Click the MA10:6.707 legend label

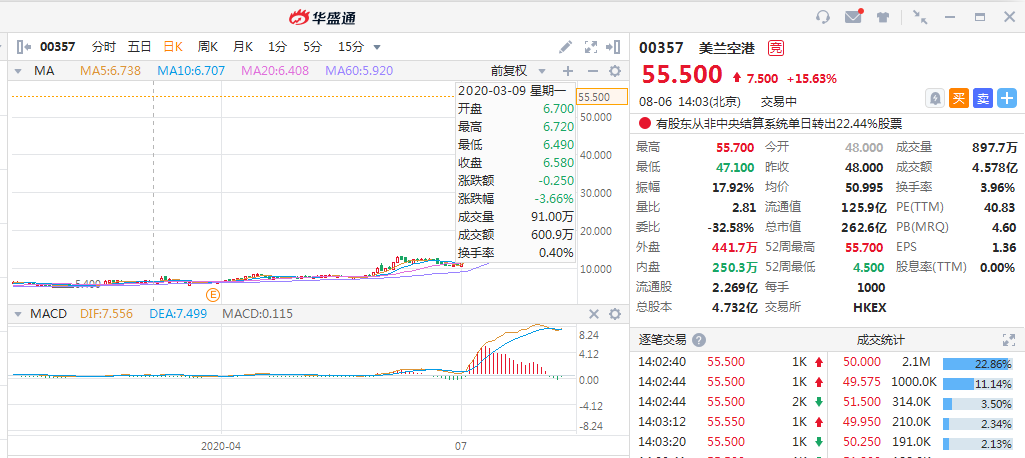191,71
